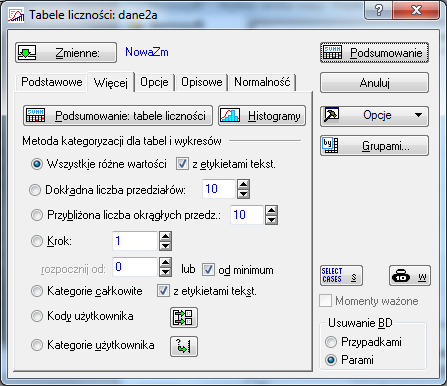Click the case weights W icon button
Screen dimensions: 447x386
410,276
